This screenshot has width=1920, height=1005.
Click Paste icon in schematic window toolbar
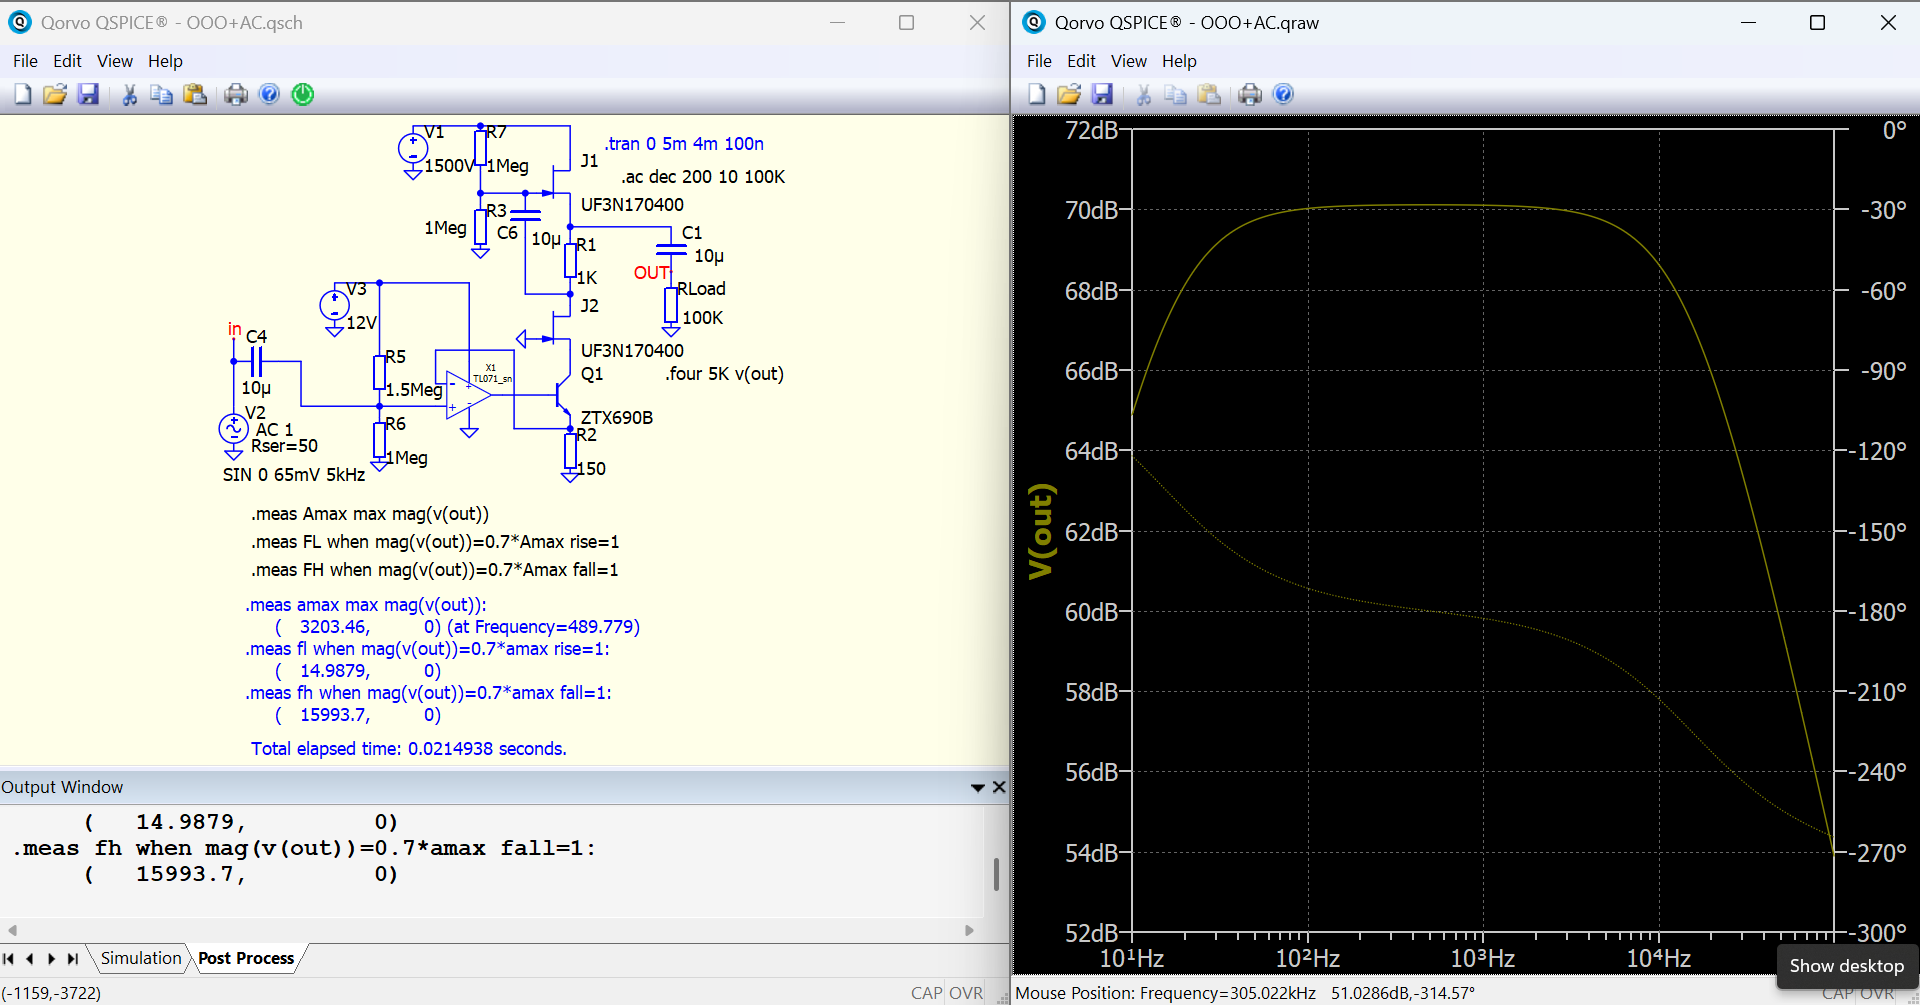click(x=195, y=94)
